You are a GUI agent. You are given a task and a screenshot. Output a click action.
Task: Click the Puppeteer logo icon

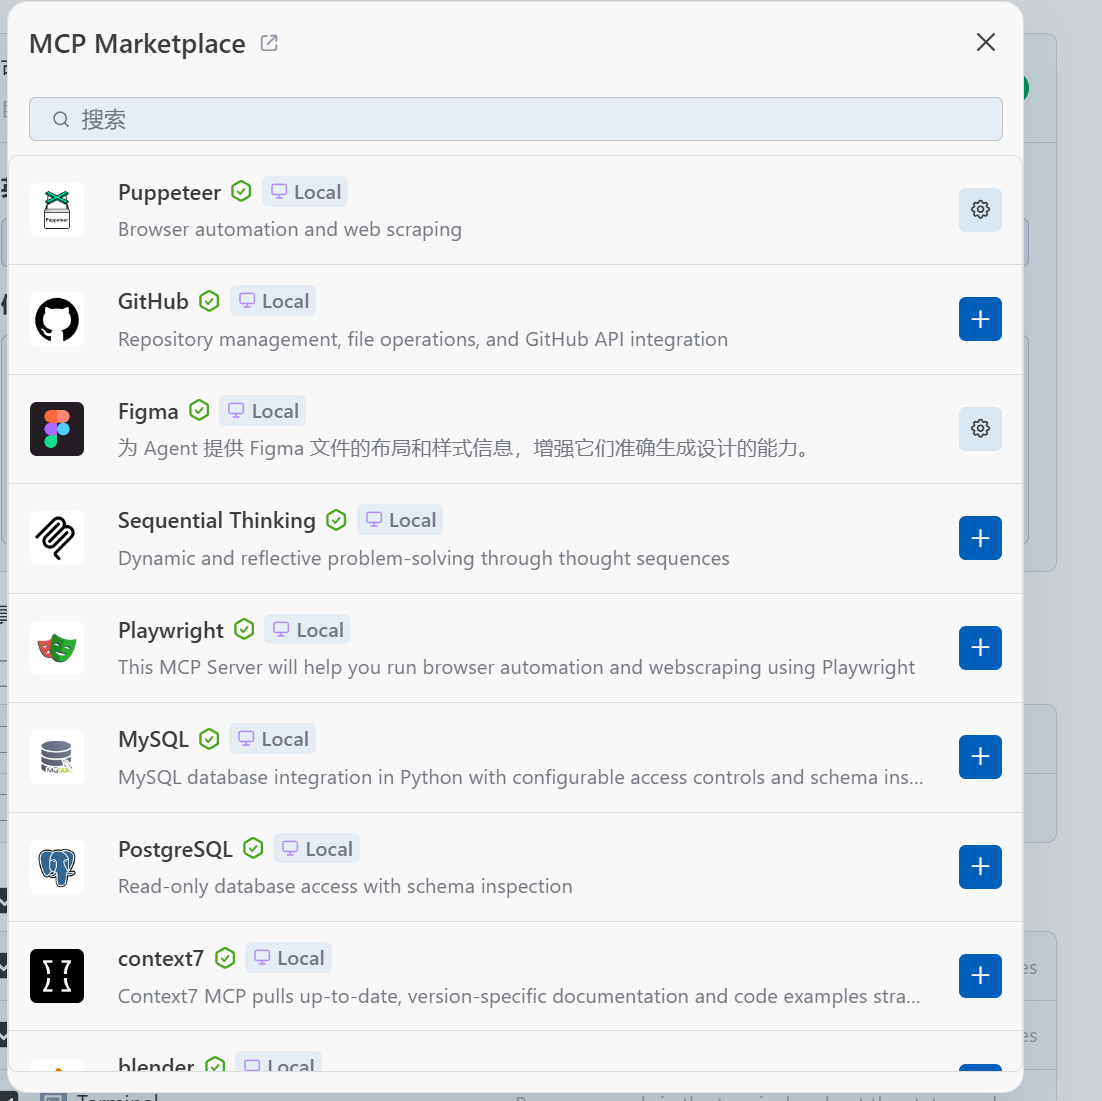[x=57, y=210]
